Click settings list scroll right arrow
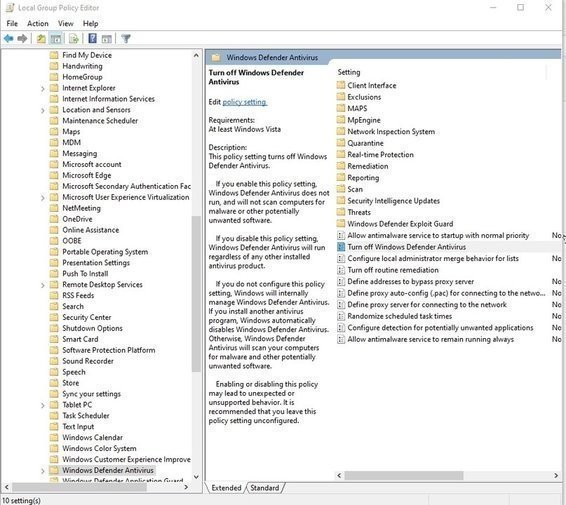The width and height of the screenshot is (566, 505). click(556, 475)
